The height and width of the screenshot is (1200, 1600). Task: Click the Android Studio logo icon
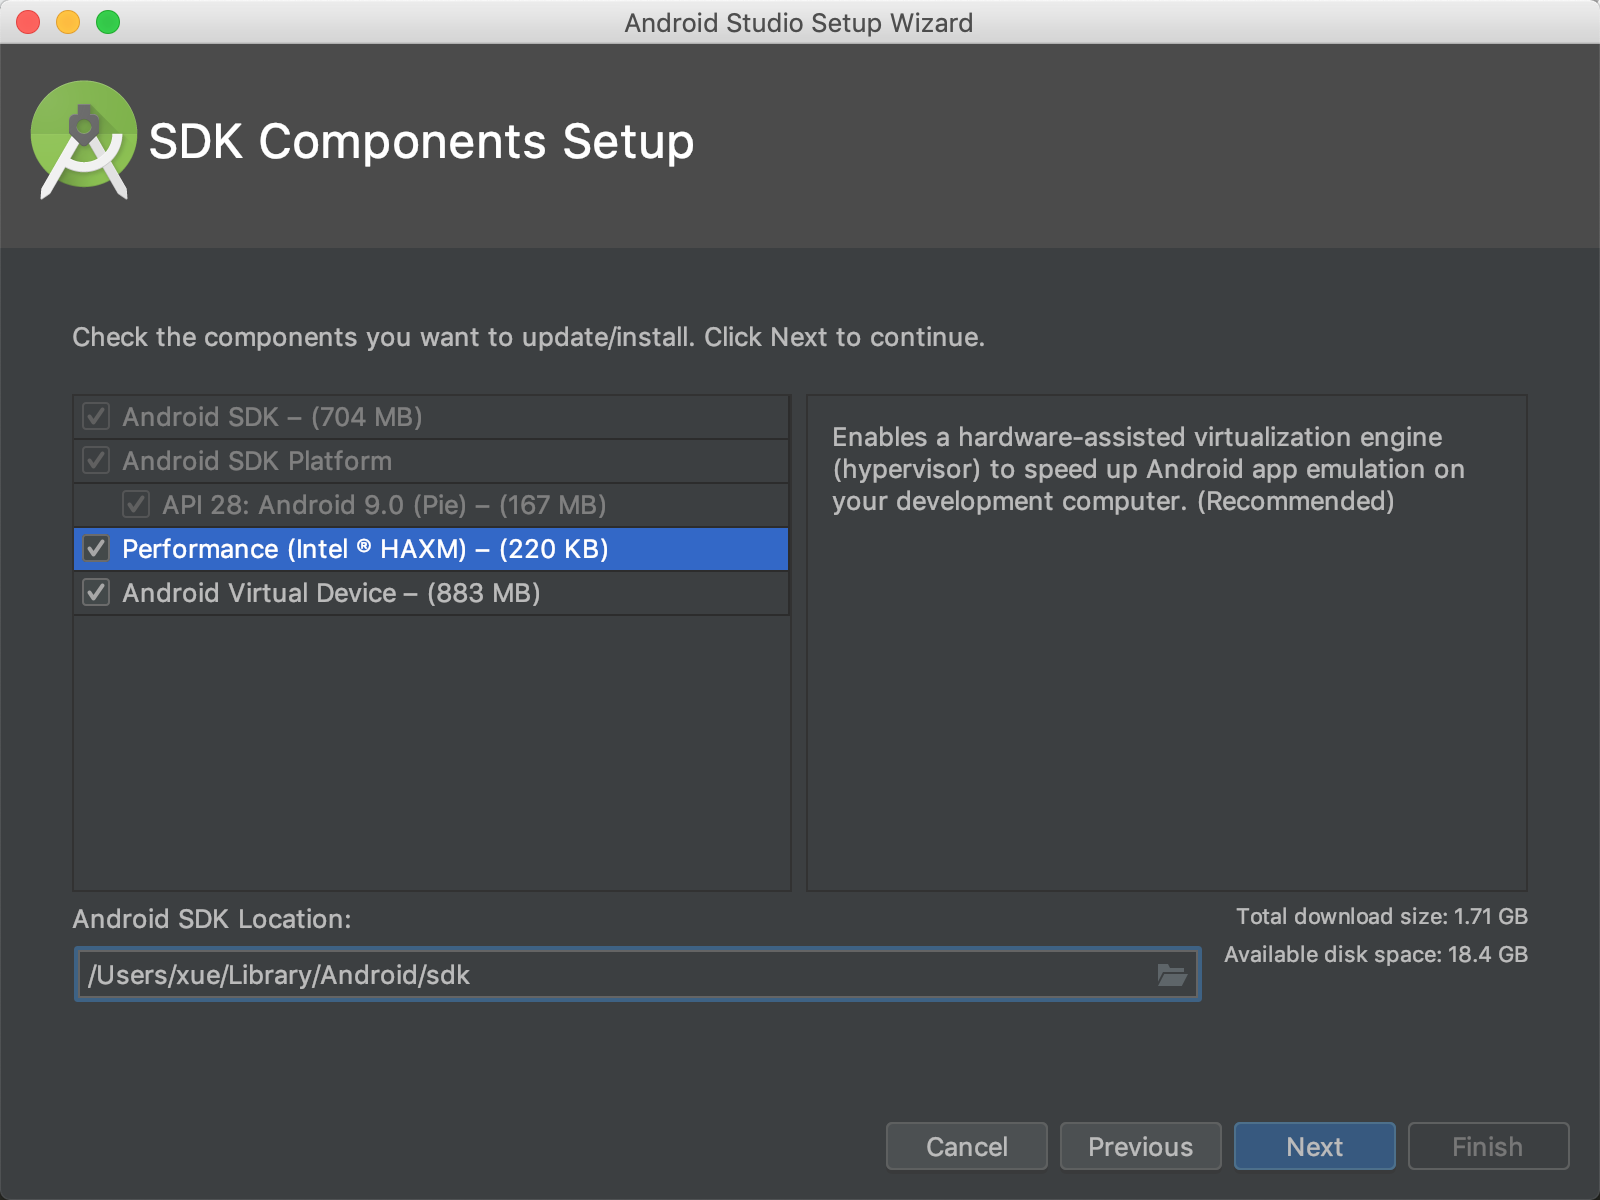[84, 140]
